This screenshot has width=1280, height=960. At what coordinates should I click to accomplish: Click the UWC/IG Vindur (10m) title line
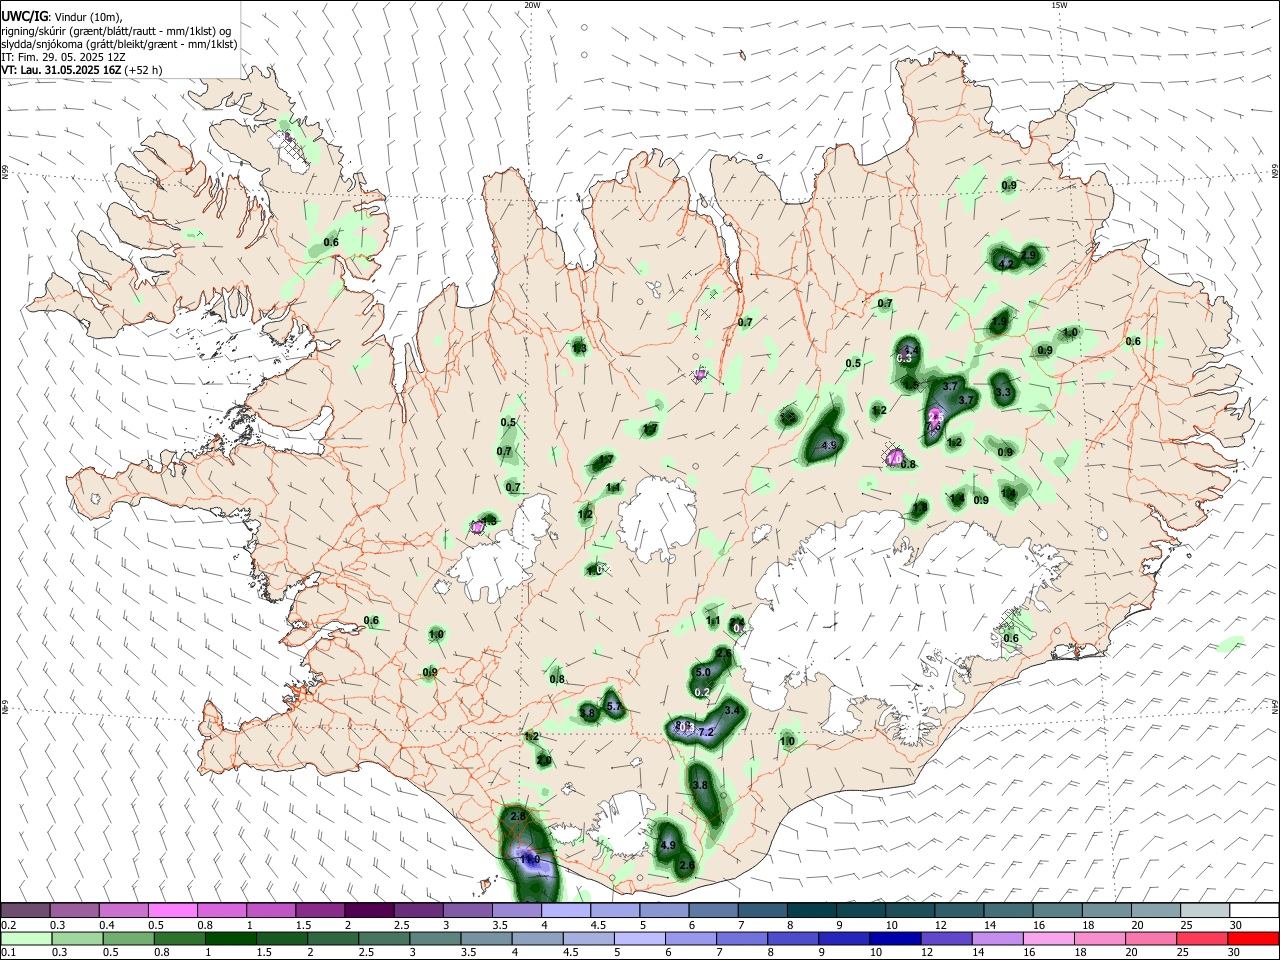pos(62,17)
